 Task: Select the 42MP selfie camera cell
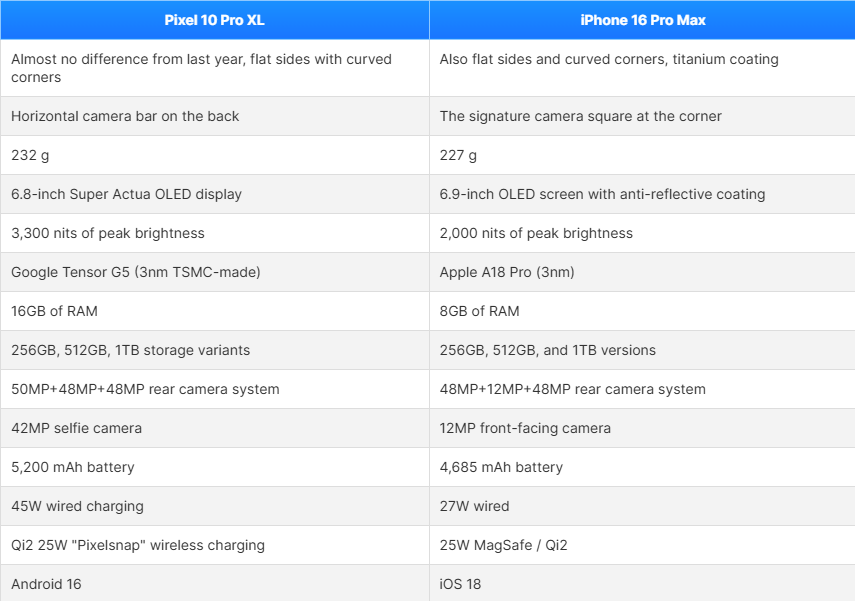coord(215,428)
